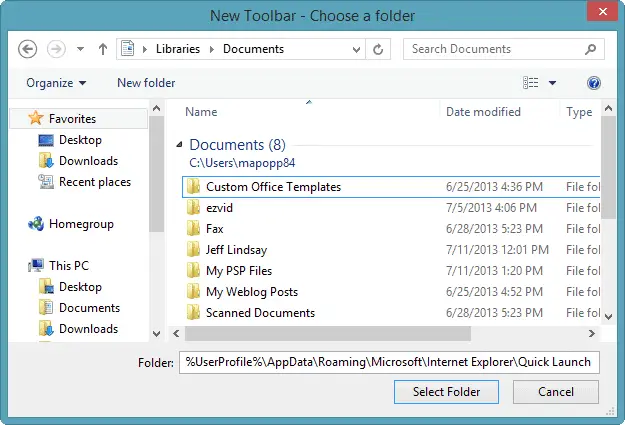The width and height of the screenshot is (625, 425).
Task: Click the horizontal scrollbar right arrow
Action: pyautogui.click(x=592, y=333)
